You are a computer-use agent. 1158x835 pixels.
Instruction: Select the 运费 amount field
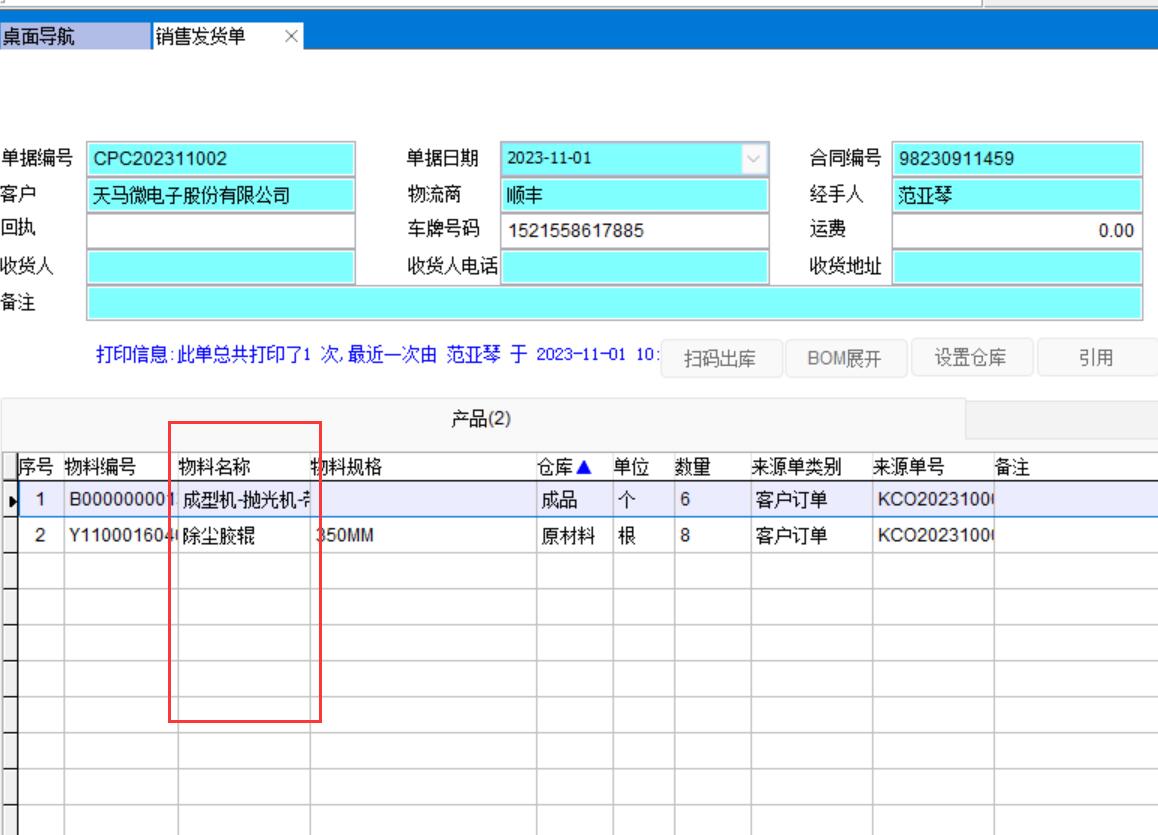1016,231
